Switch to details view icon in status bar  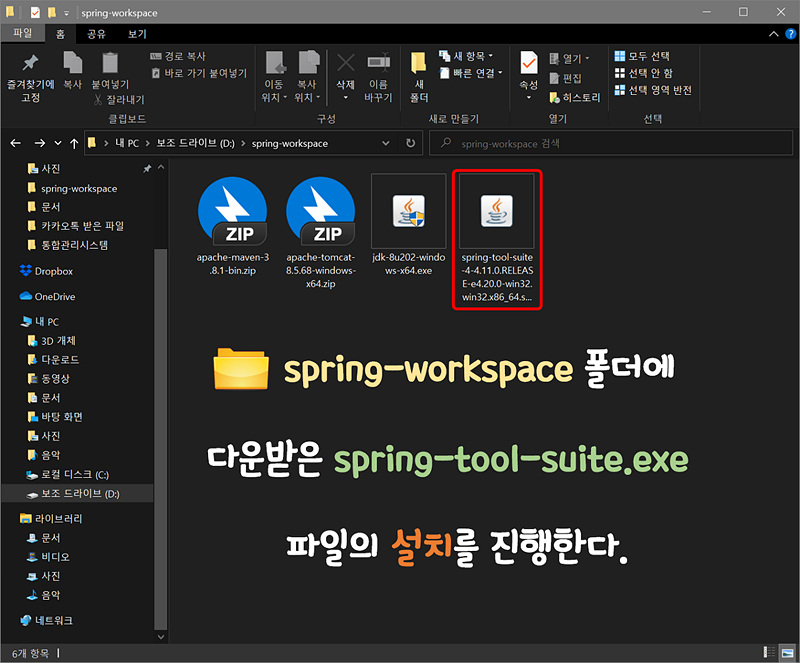point(769,652)
